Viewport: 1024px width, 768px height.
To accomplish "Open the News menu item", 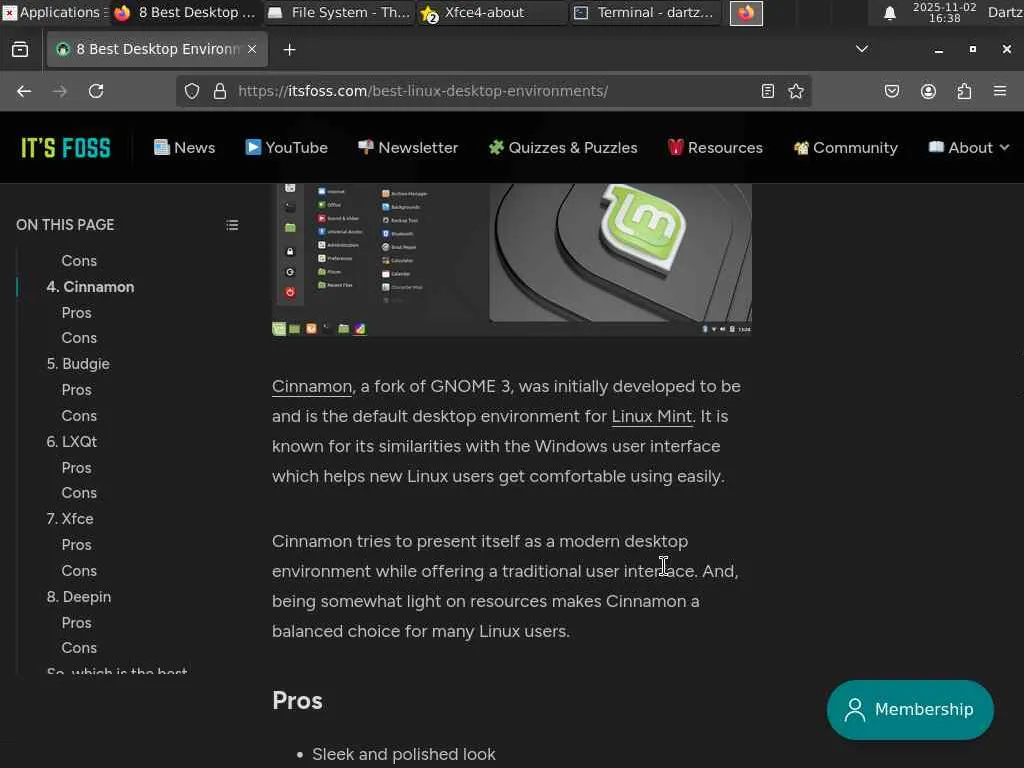I will coord(184,148).
